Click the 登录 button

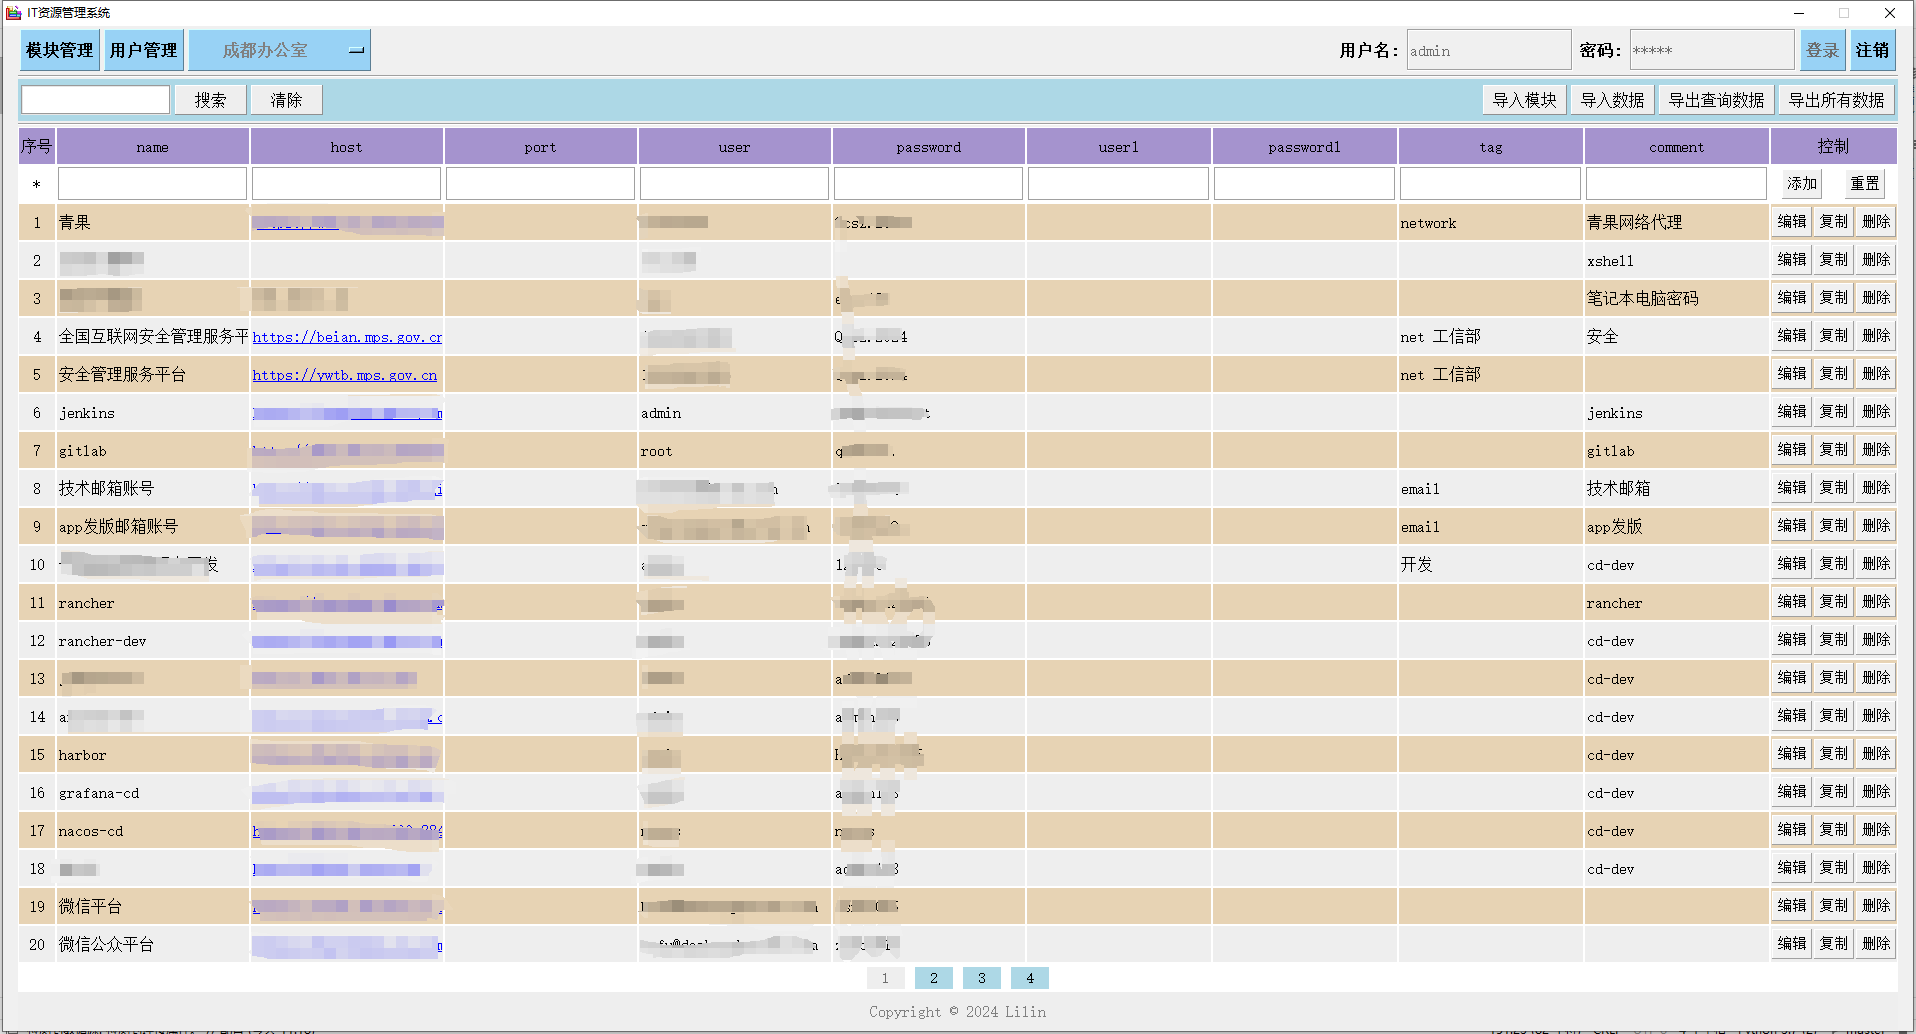pos(1823,50)
